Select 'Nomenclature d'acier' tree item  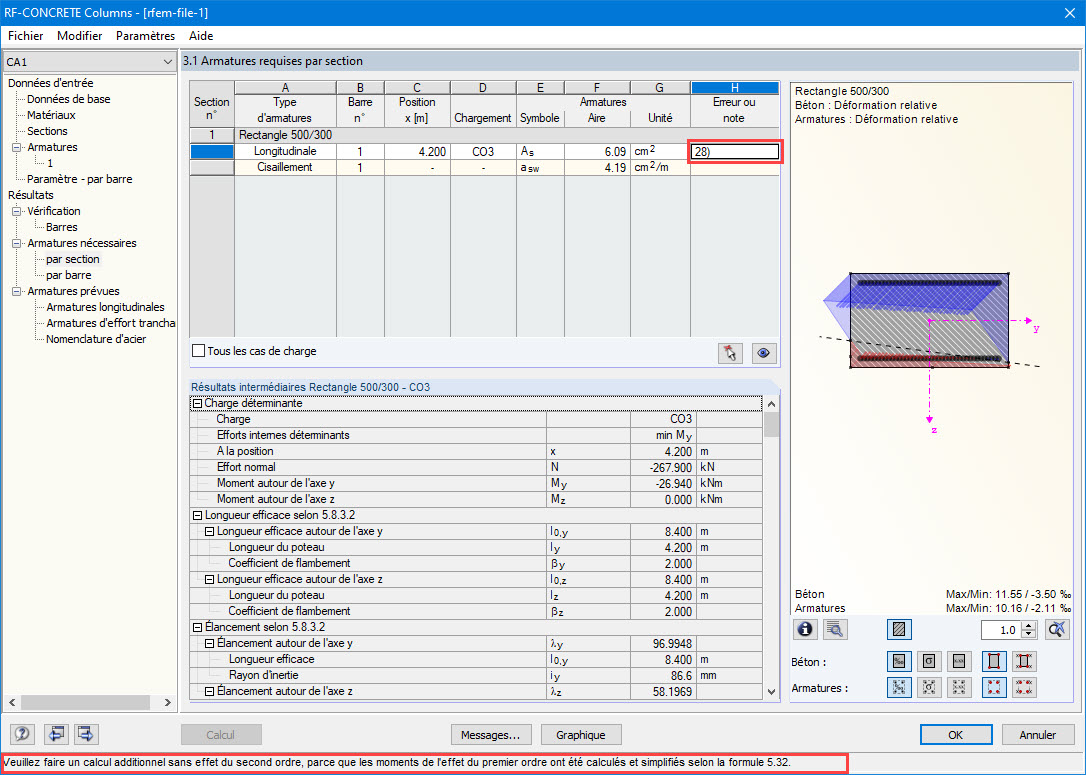click(96, 339)
